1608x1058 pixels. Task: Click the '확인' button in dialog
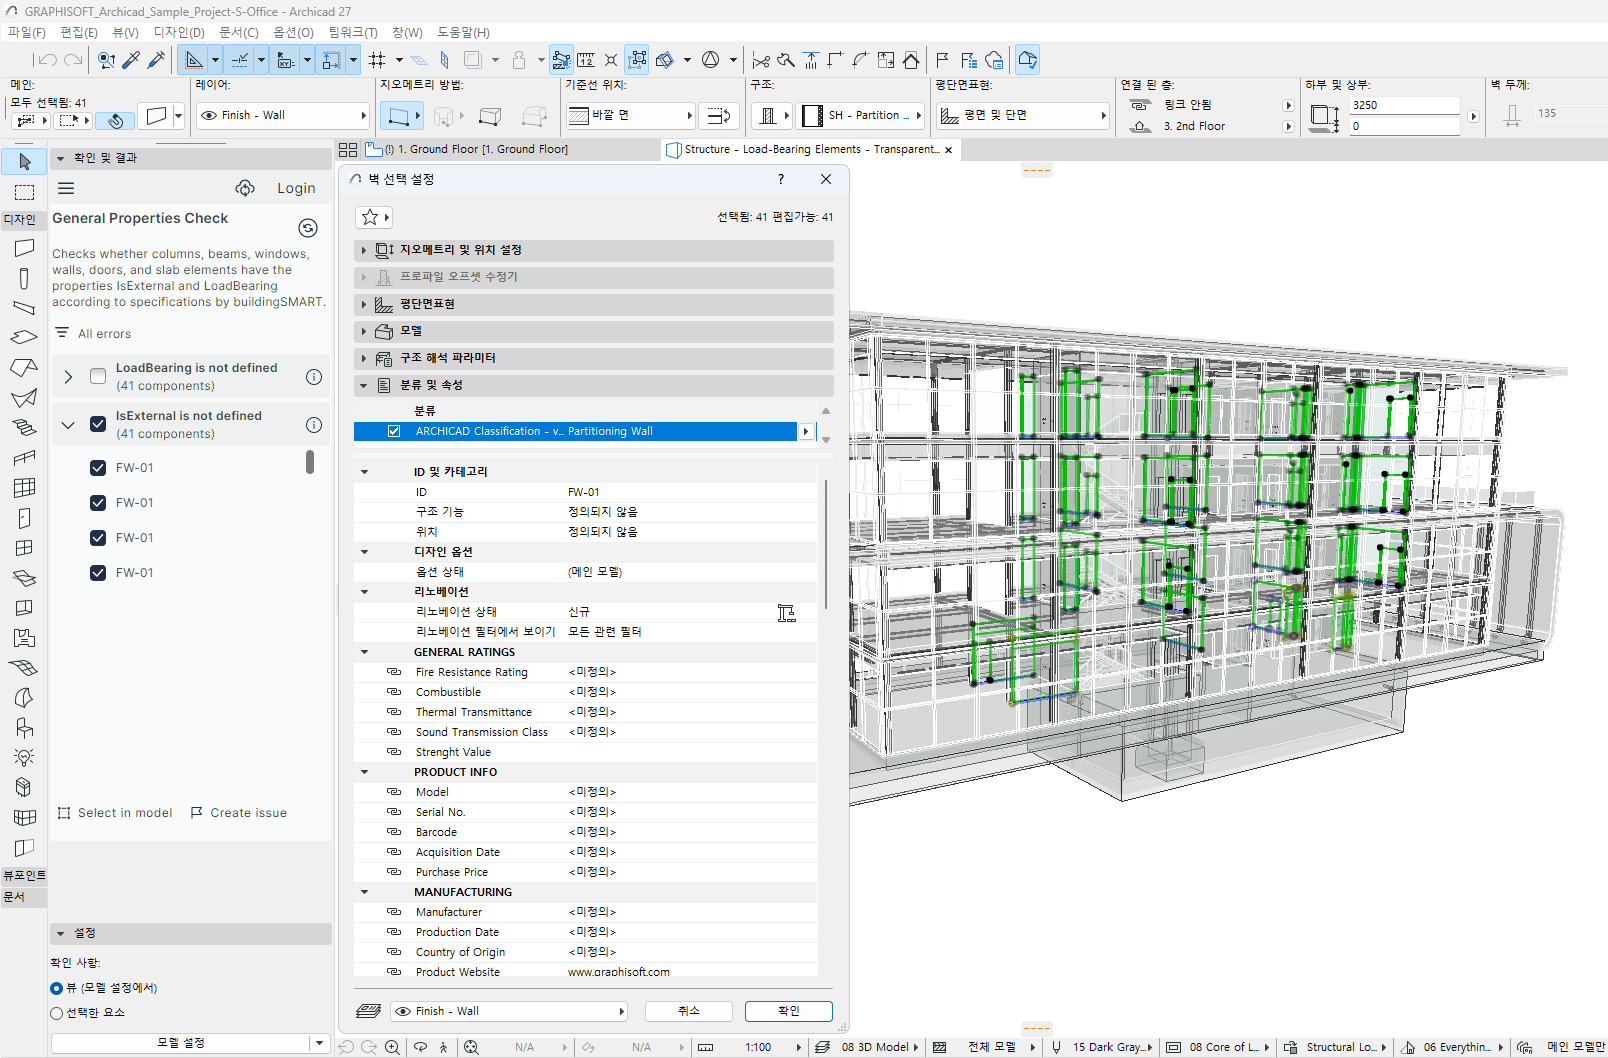pos(788,1011)
